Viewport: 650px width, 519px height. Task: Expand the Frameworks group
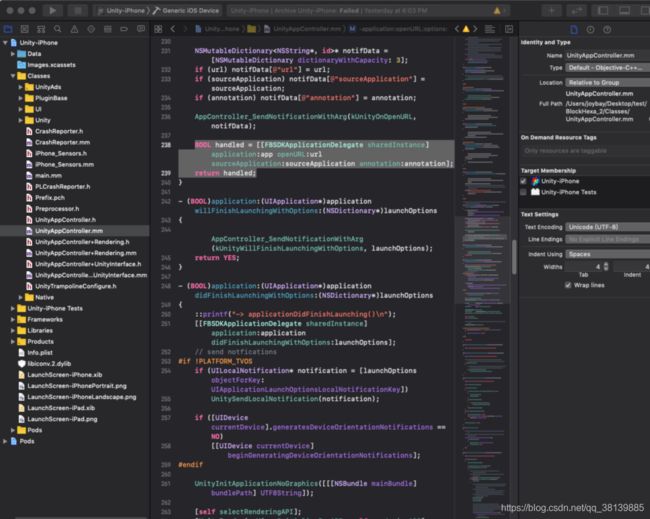[13, 320]
